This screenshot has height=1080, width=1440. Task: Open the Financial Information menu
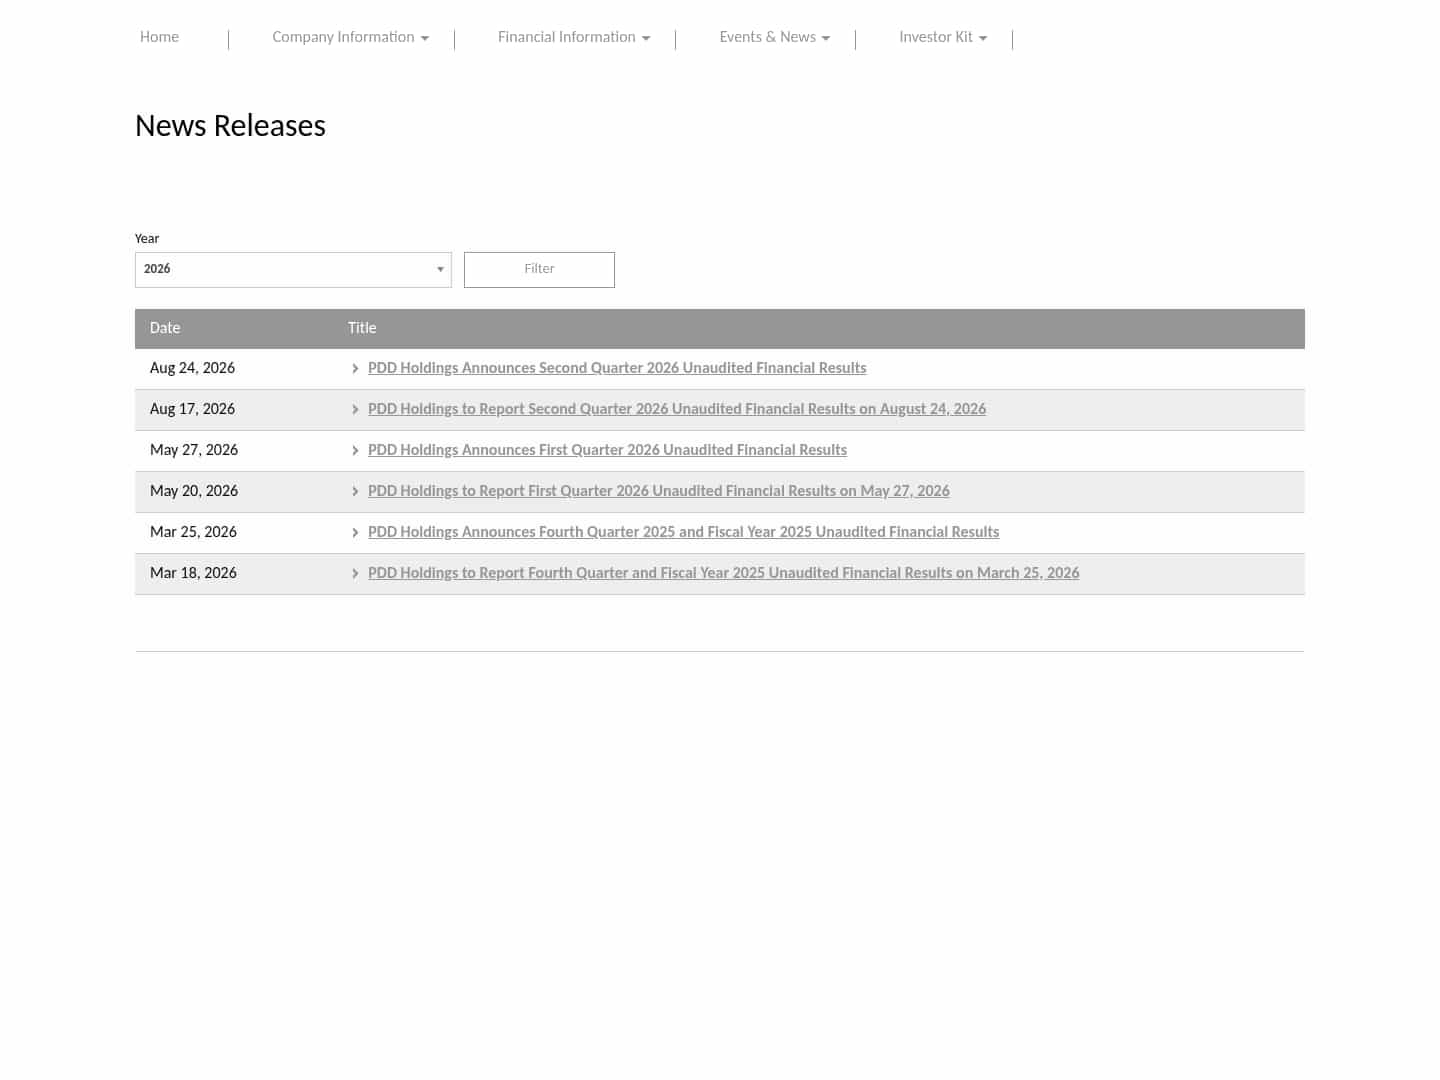click(574, 37)
